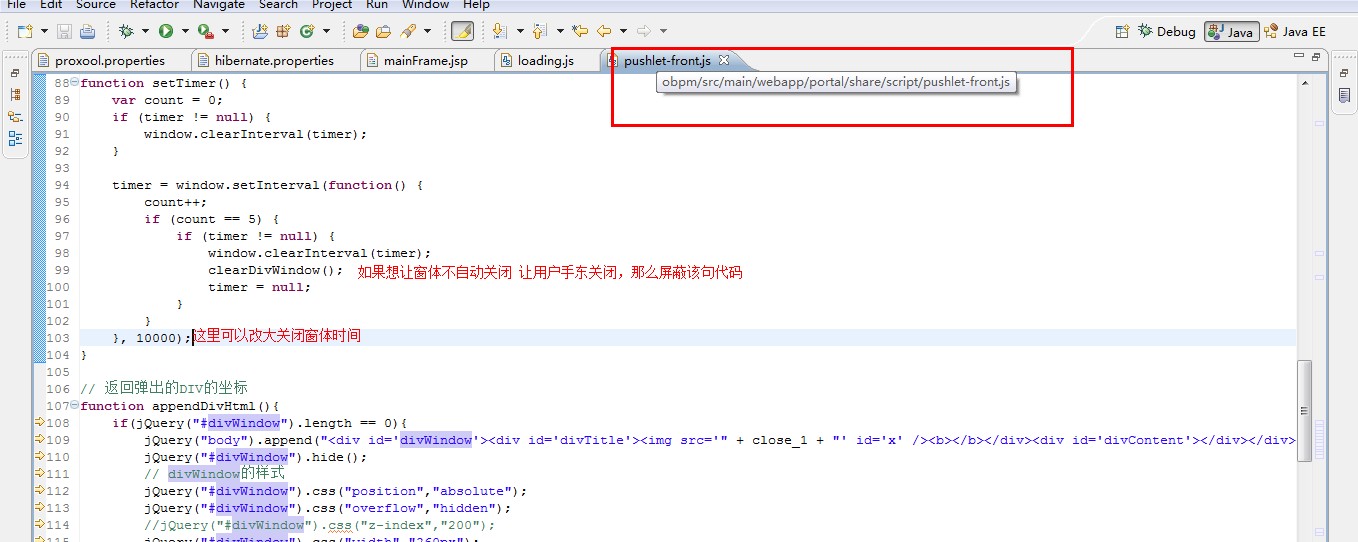Click the Run External Tools icon
Viewport: 1358px width, 542px height.
click(205, 32)
